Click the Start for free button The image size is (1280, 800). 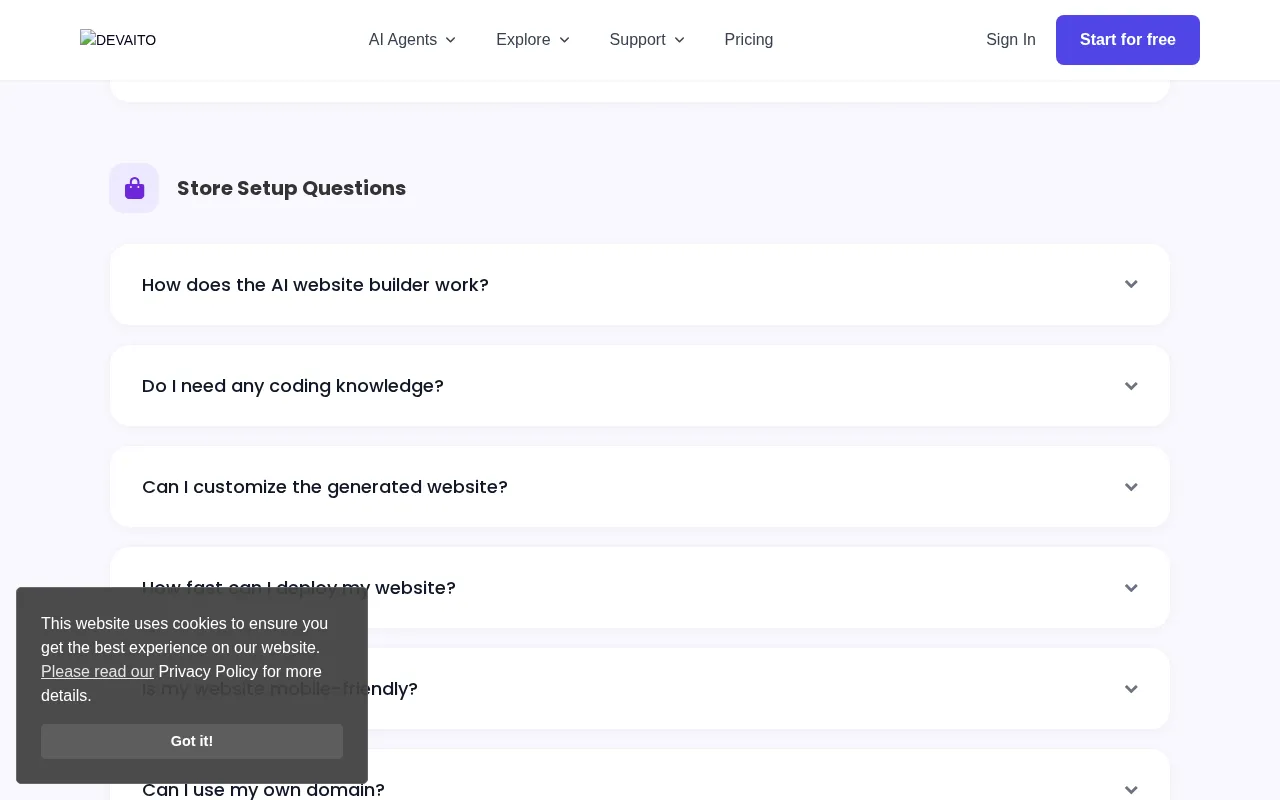(x=1128, y=40)
